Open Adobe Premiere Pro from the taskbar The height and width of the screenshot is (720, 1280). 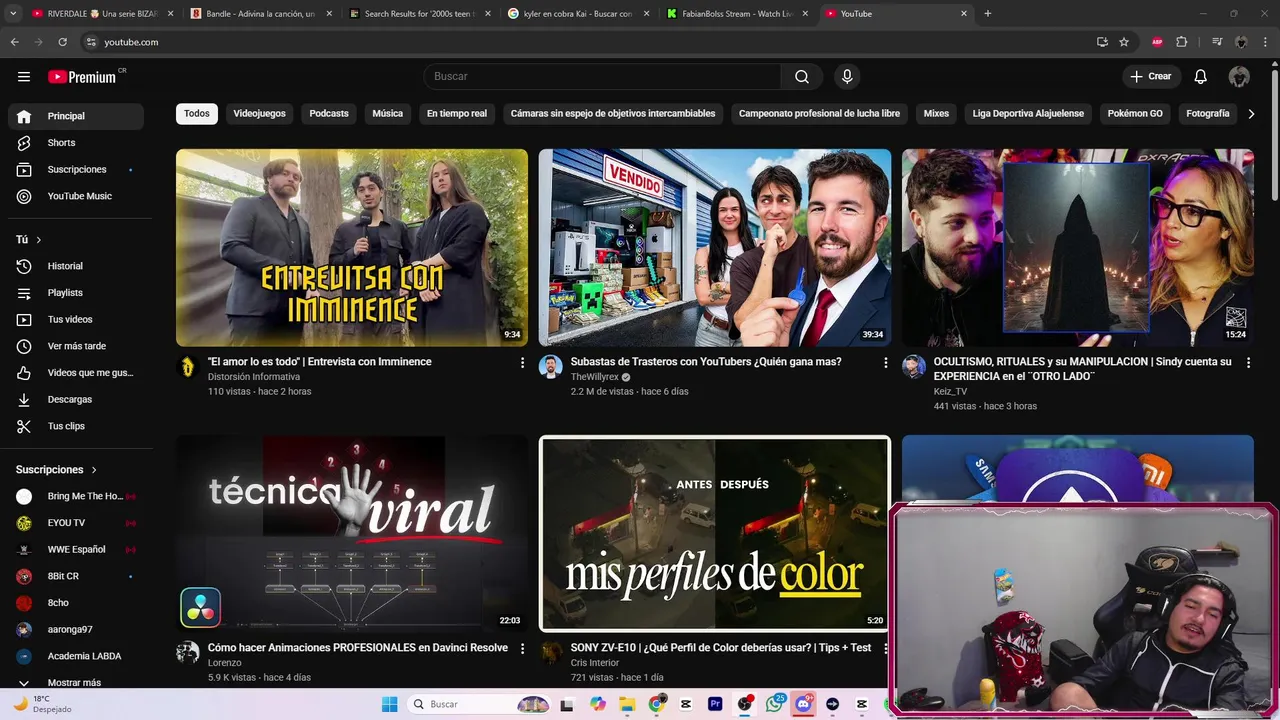[715, 704]
